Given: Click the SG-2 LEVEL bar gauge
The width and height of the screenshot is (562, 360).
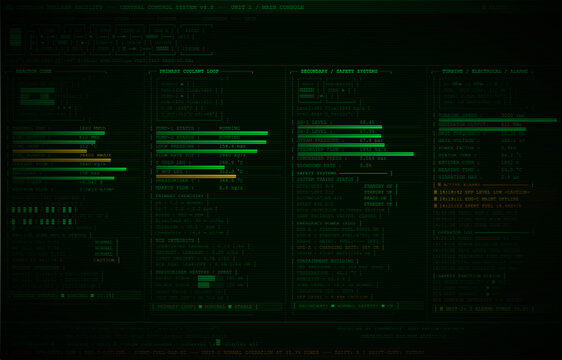Looking at the screenshot, I should point(339,136).
